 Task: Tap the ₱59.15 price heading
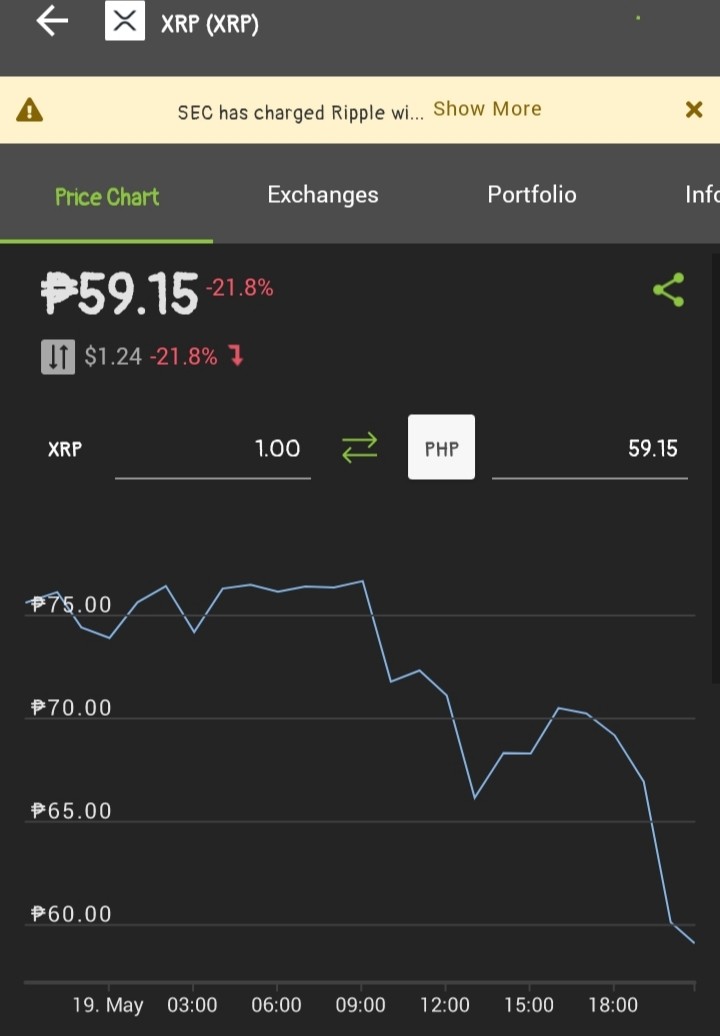coord(120,293)
